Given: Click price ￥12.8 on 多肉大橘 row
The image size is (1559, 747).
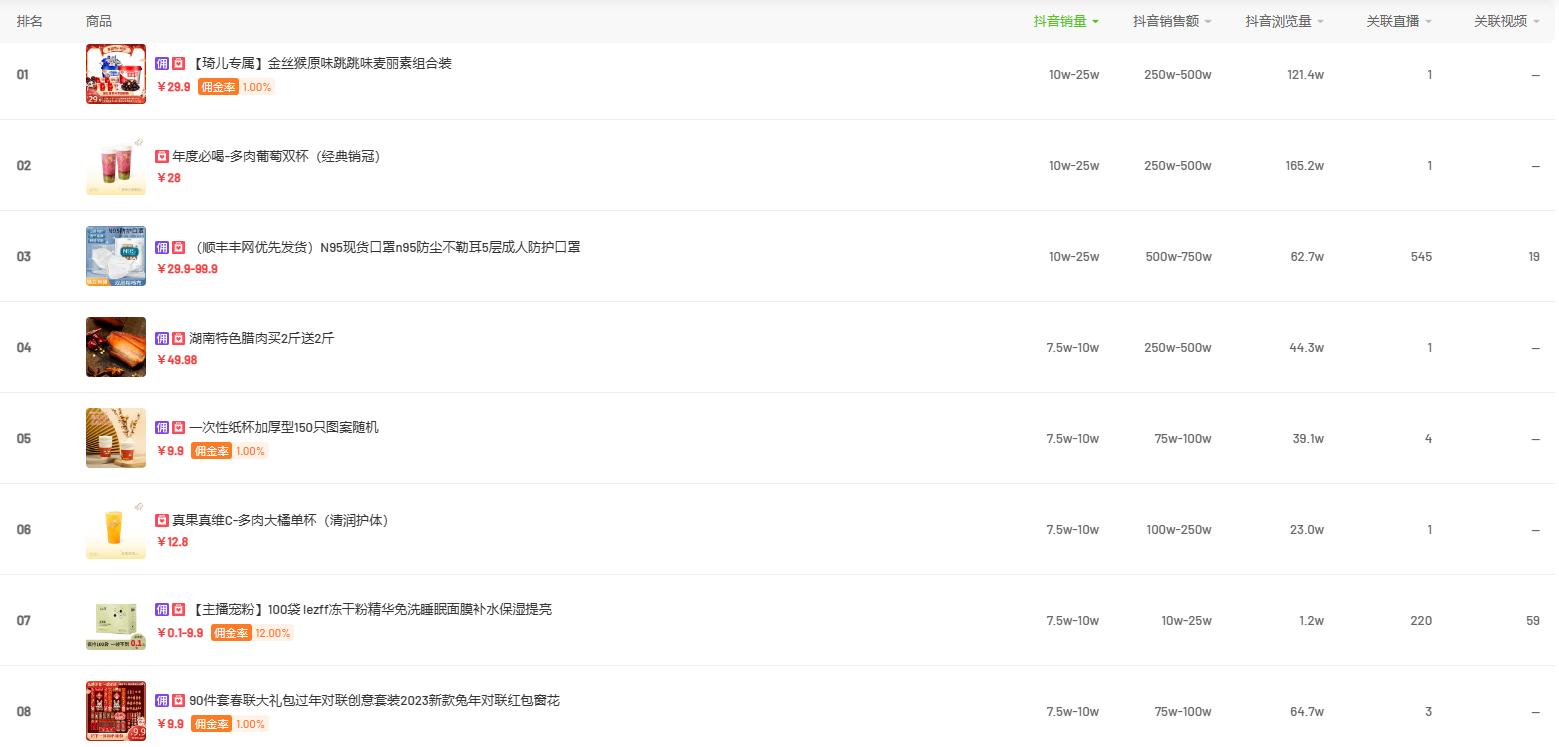Looking at the screenshot, I should pos(172,542).
